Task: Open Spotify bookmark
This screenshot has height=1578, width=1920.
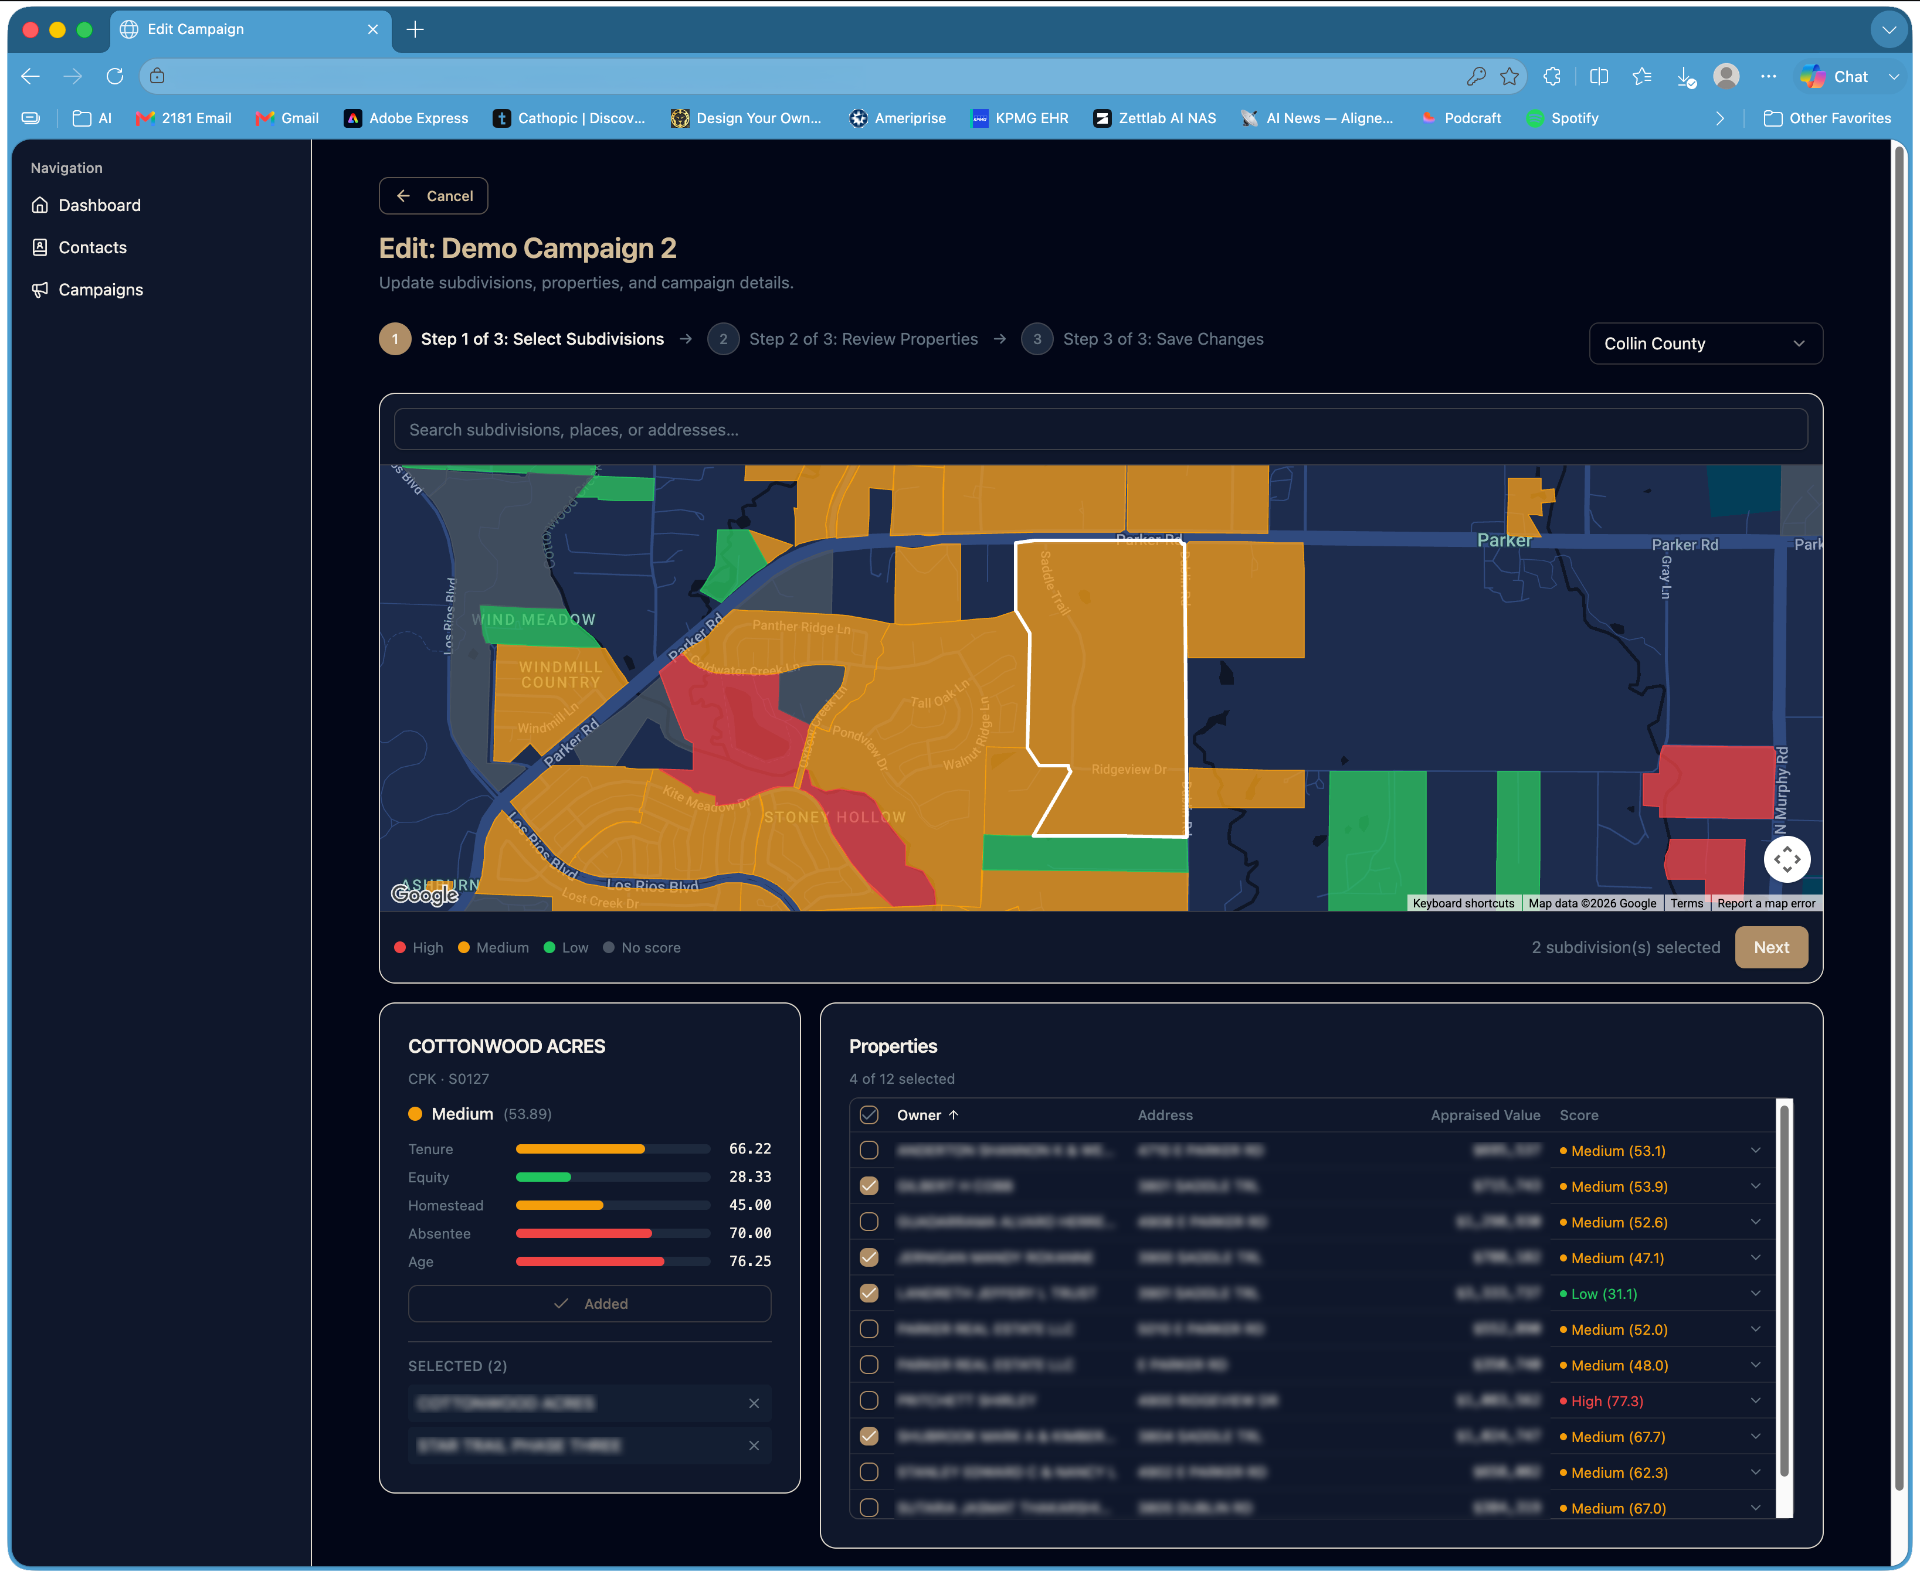Action: pos(1563,118)
